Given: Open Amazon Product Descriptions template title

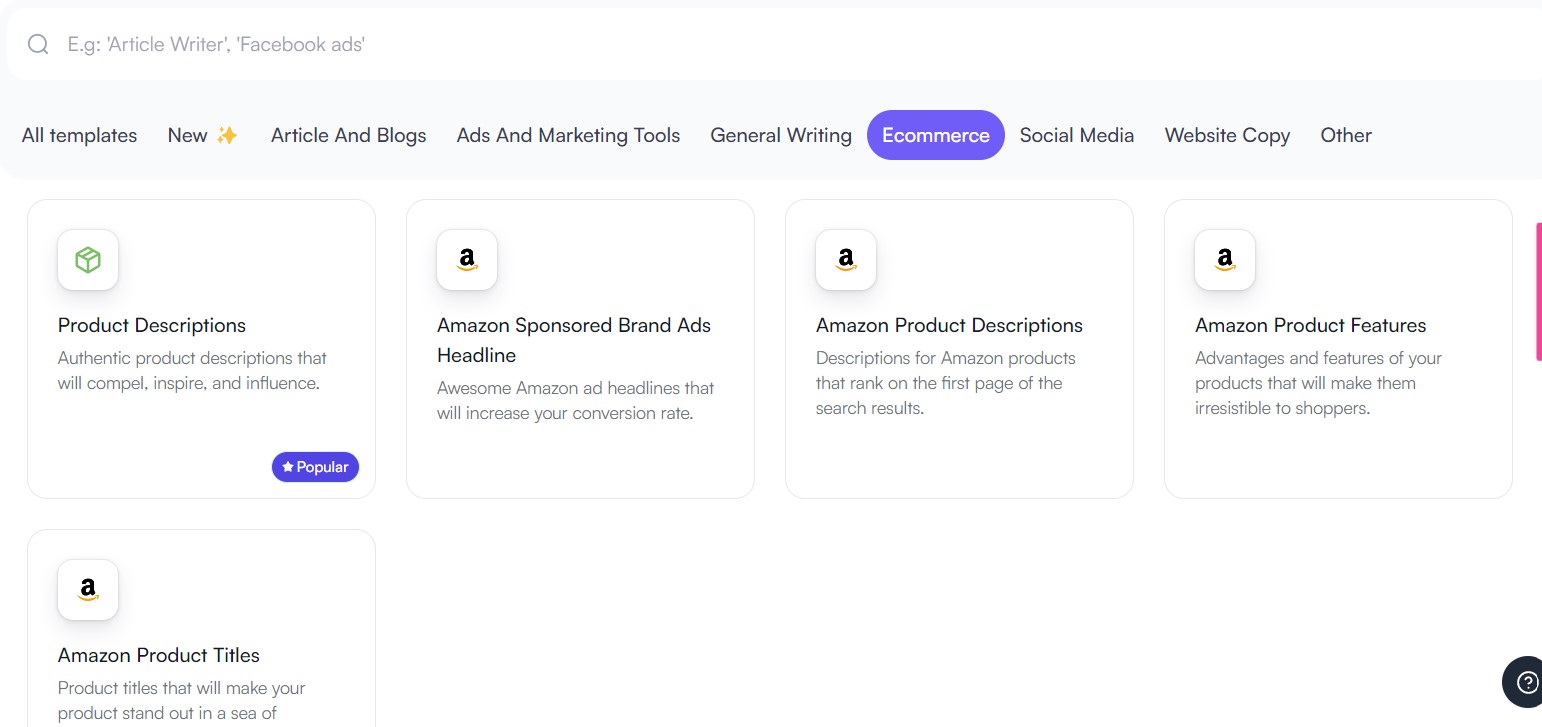Looking at the screenshot, I should coord(949,325).
